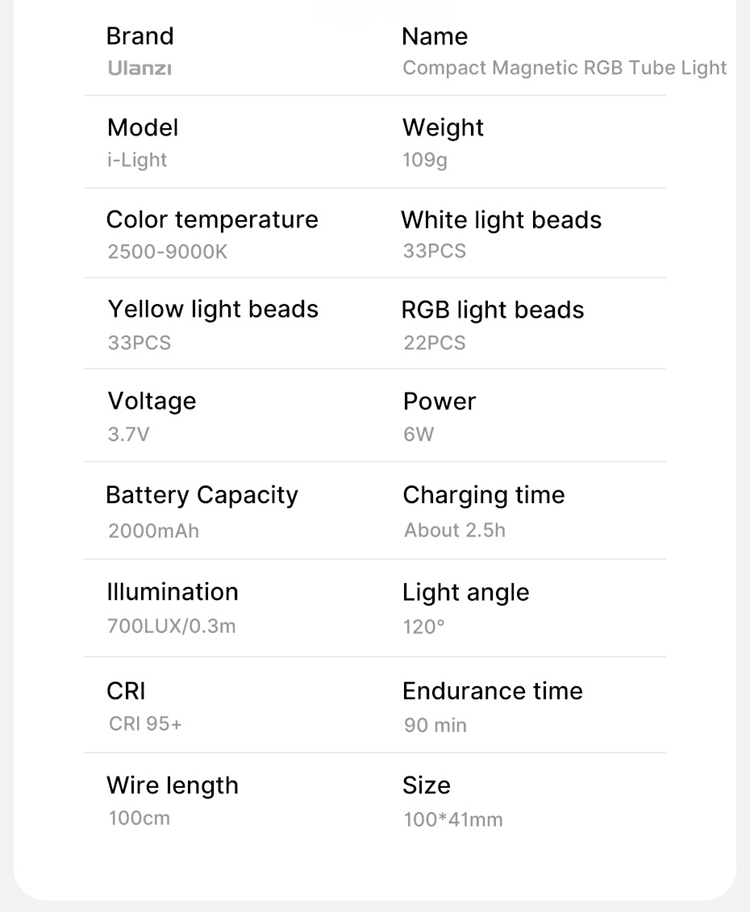Tap the 100*41mm size value
Viewport: 750px width, 912px height.
click(453, 820)
